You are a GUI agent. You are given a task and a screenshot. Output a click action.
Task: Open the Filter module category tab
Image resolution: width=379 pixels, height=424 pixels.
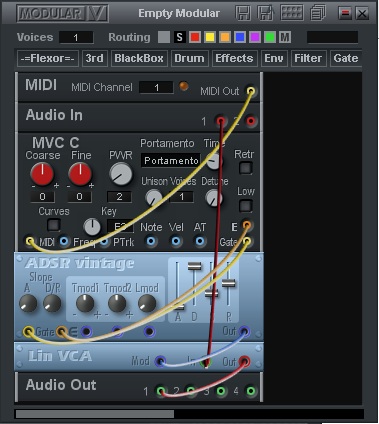click(308, 58)
